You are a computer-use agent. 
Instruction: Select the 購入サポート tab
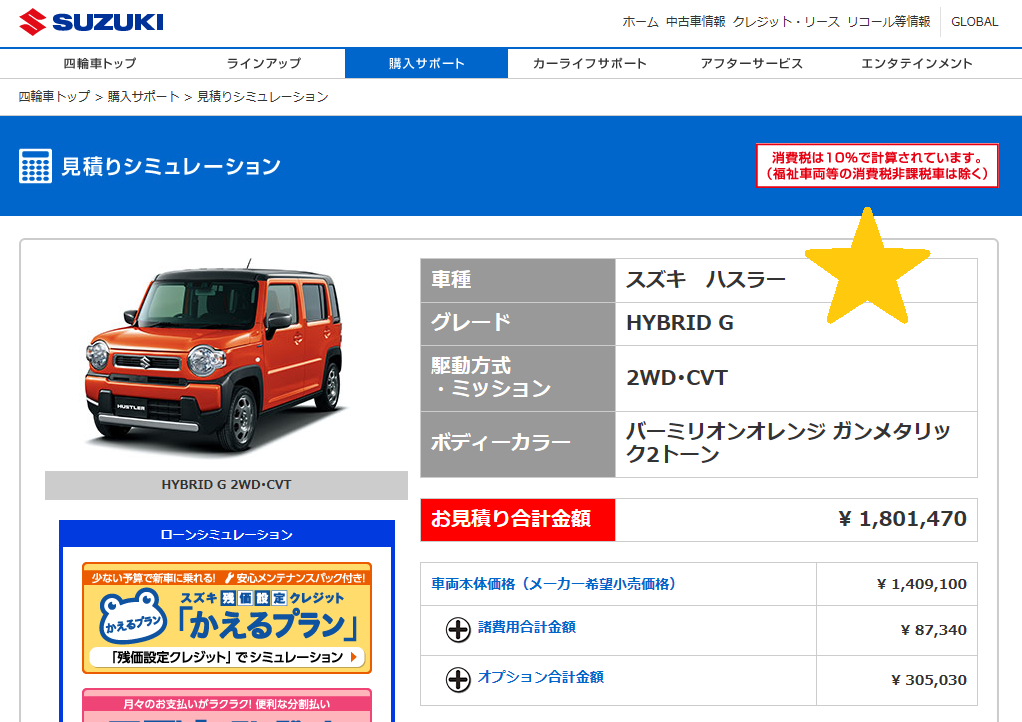click(x=426, y=63)
